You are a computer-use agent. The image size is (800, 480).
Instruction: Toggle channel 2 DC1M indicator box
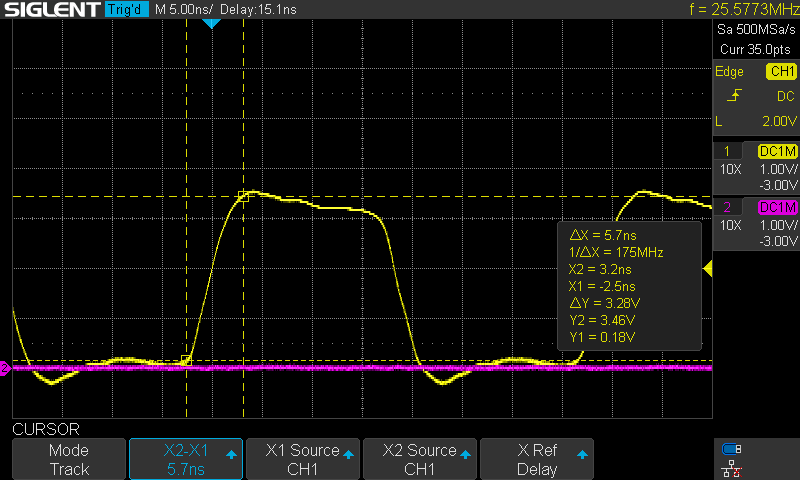pos(777,207)
